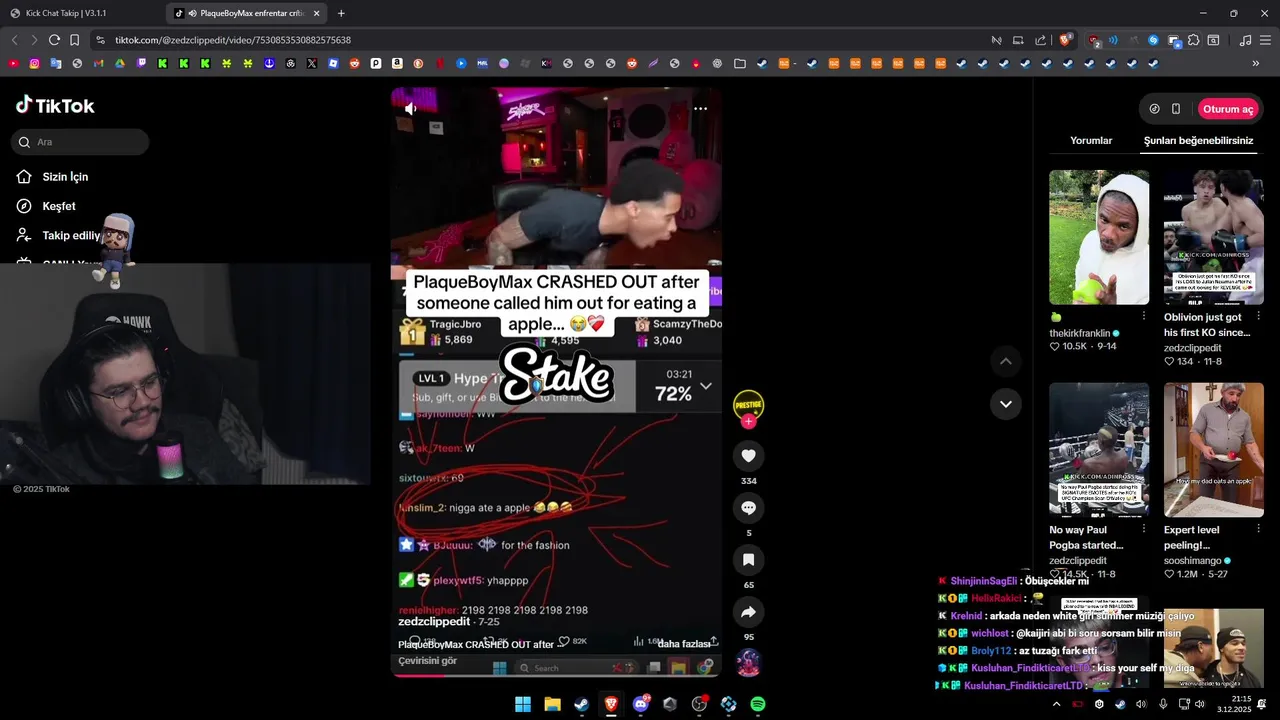Open comments via the speech bubble icon
The height and width of the screenshot is (720, 1280).
coord(748,508)
